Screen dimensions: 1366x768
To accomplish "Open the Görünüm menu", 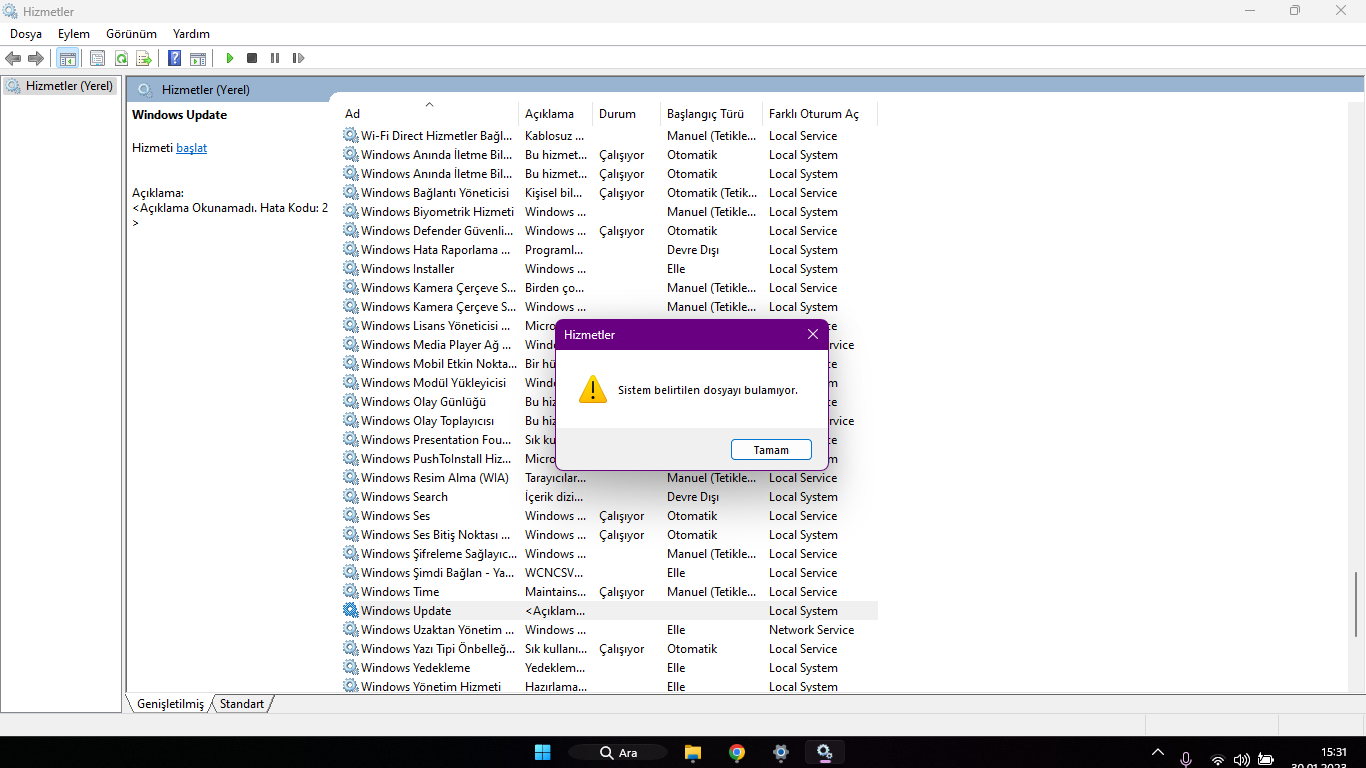I will click(131, 34).
